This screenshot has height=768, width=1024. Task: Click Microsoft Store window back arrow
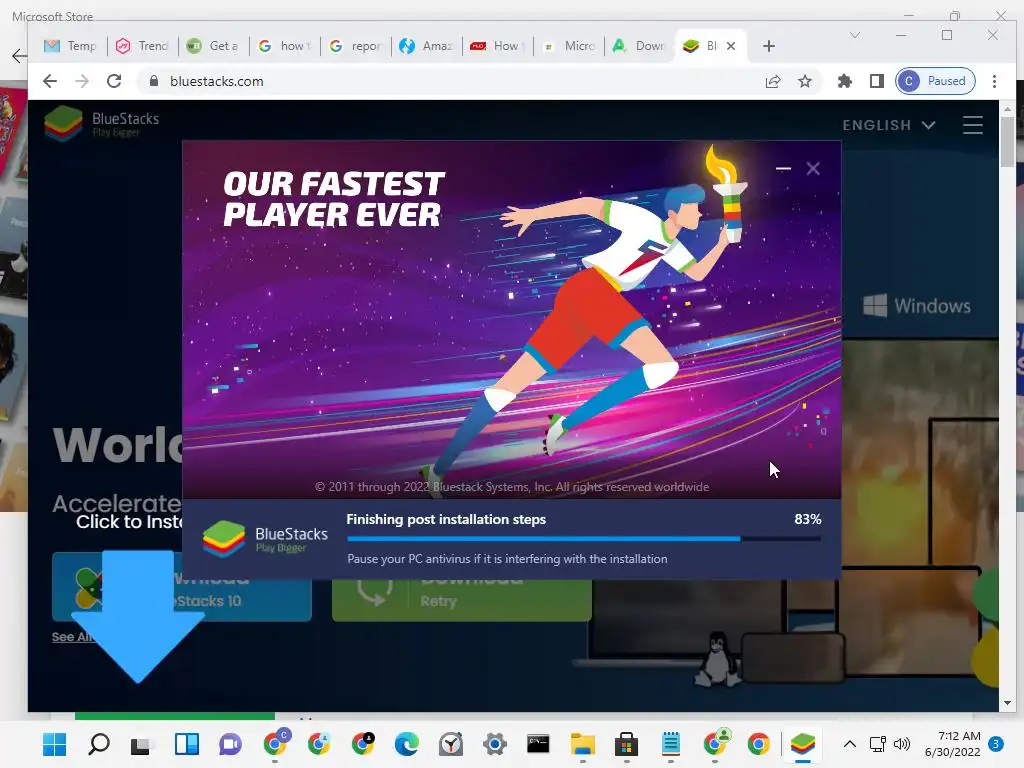[x=20, y=56]
